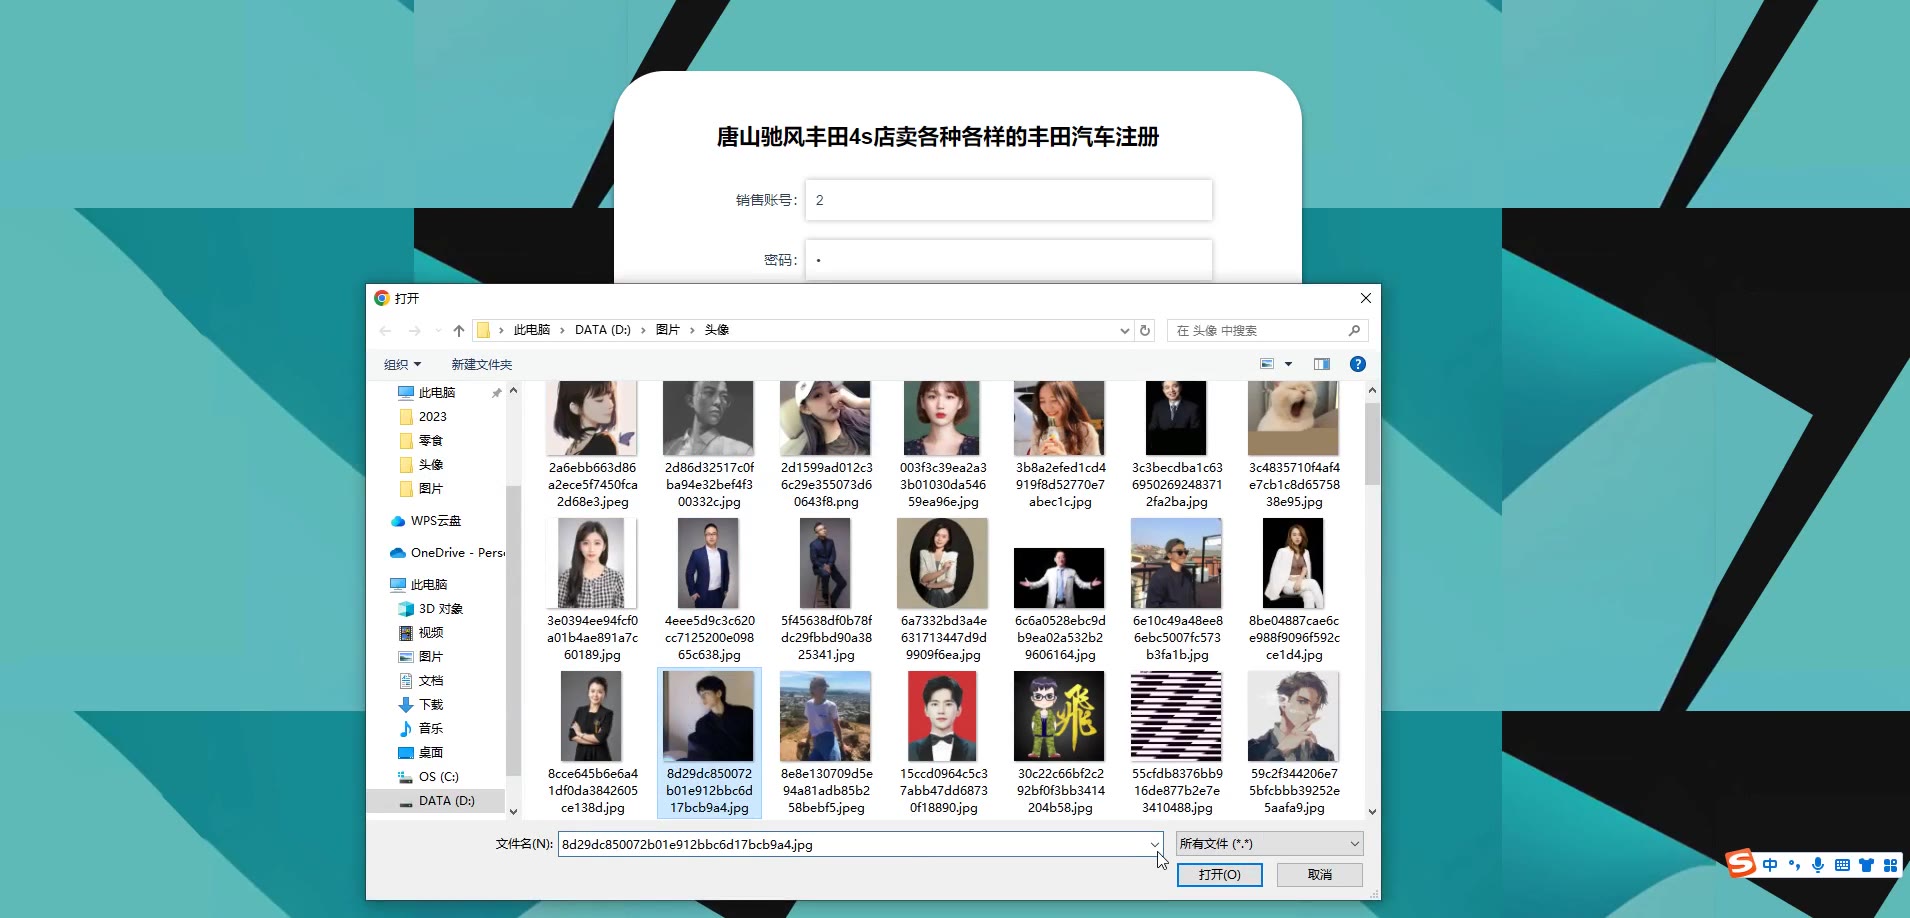This screenshot has height=918, width=1910.
Task: Click the file list scroll-down arrow
Action: coord(1372,811)
